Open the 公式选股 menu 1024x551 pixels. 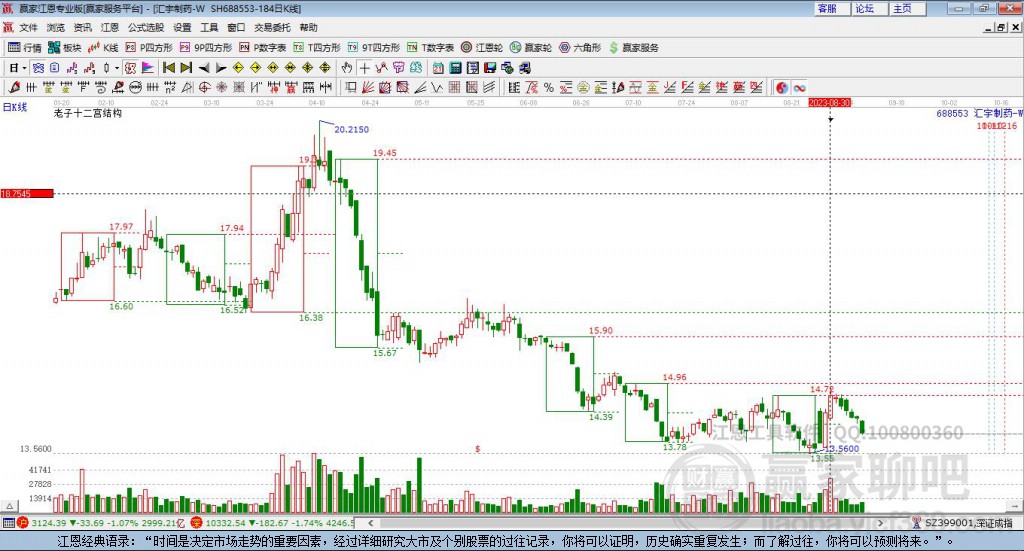tap(146, 27)
